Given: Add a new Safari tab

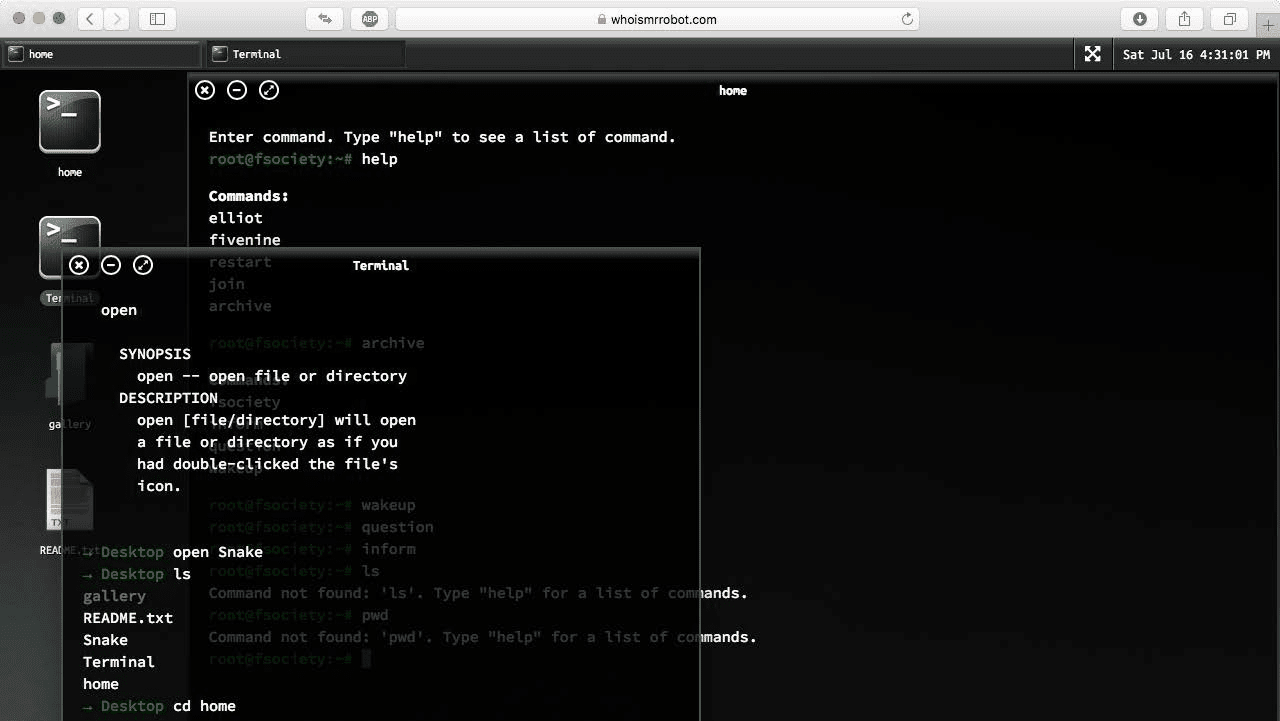Looking at the screenshot, I should click(1269, 24).
